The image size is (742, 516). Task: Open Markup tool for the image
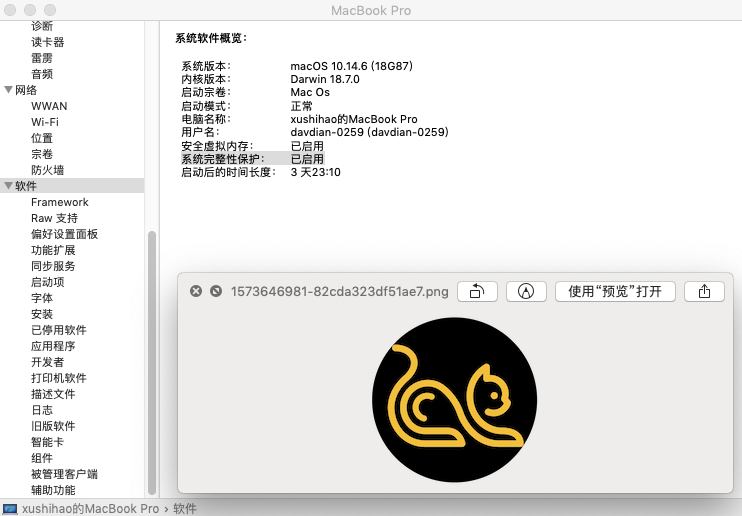[x=526, y=291]
